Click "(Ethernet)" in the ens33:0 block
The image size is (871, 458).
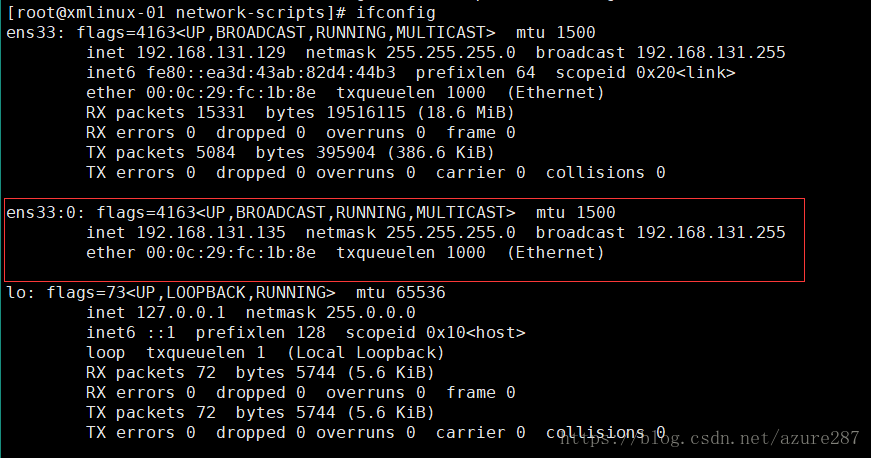[x=555, y=252]
